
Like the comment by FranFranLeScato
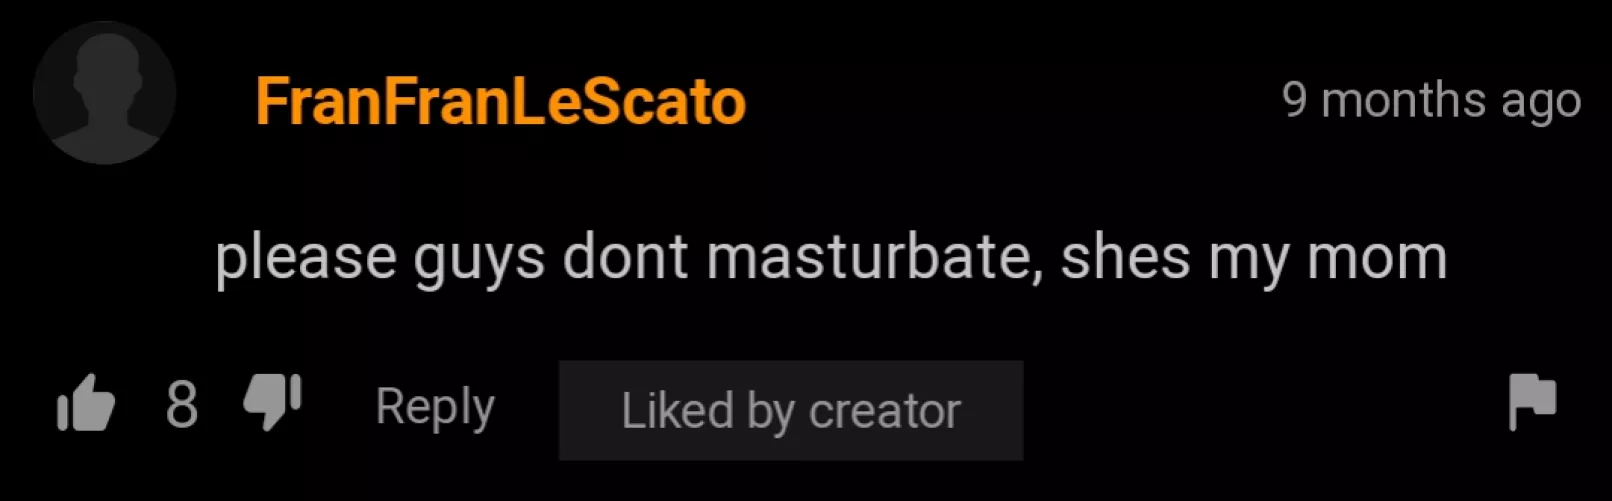pyautogui.click(x=86, y=403)
